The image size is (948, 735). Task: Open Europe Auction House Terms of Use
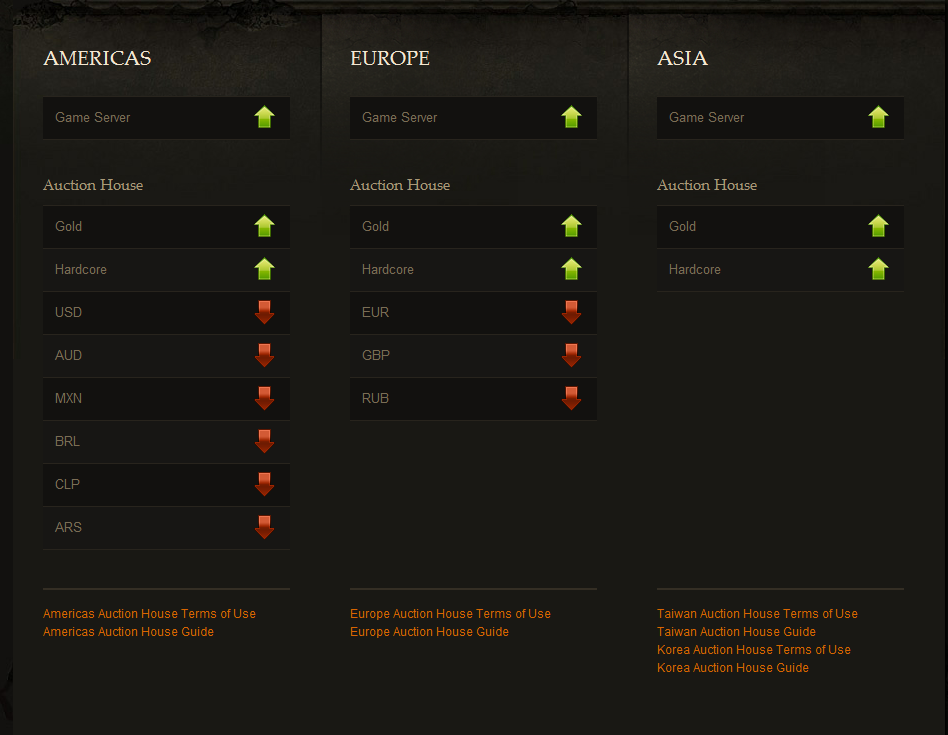pos(450,614)
